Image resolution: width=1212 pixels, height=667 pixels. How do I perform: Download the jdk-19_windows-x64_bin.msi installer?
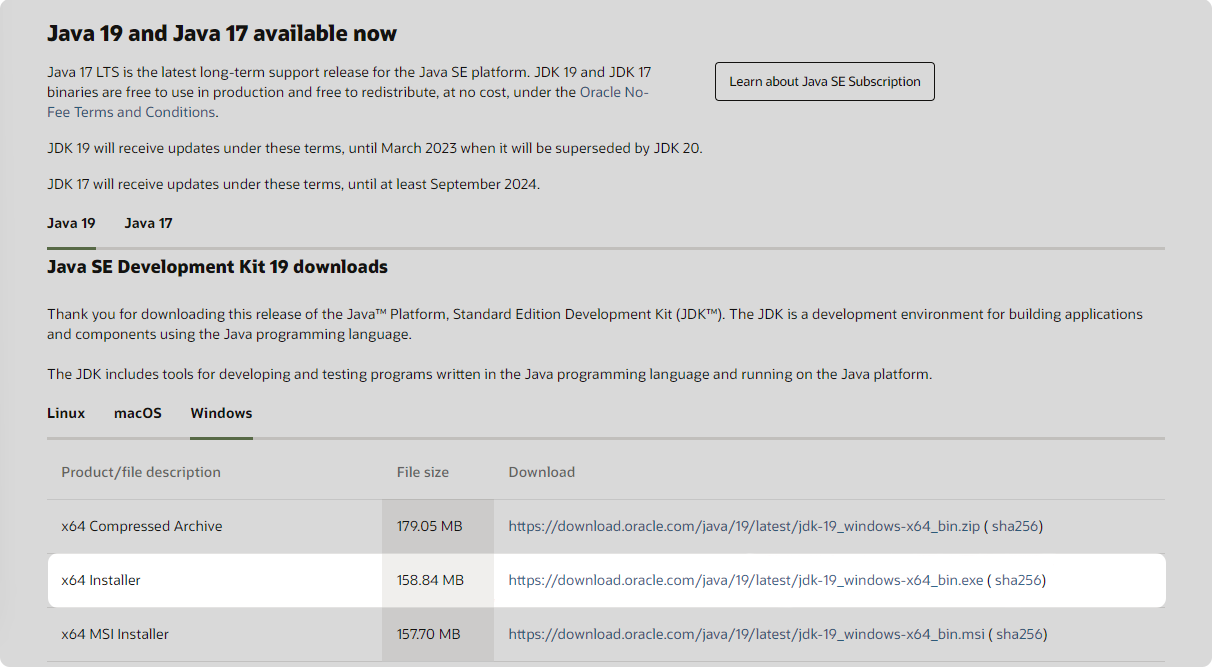746,634
